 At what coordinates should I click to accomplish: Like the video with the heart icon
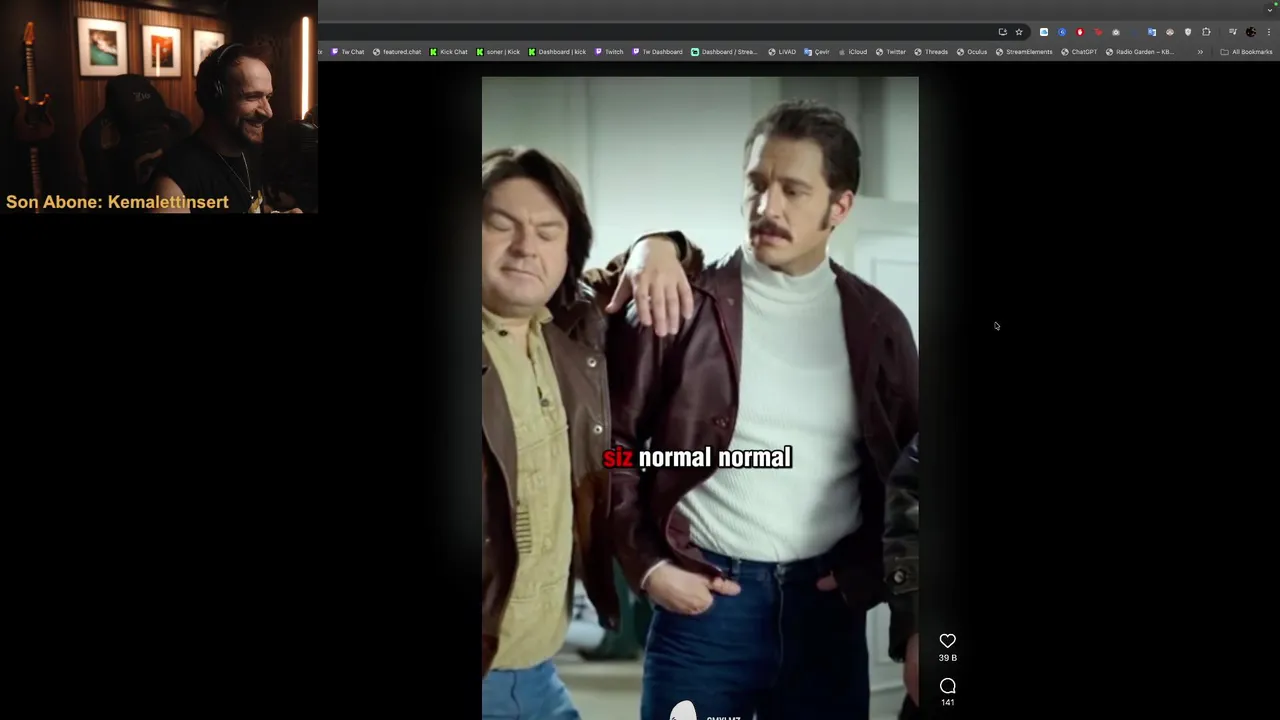point(947,641)
